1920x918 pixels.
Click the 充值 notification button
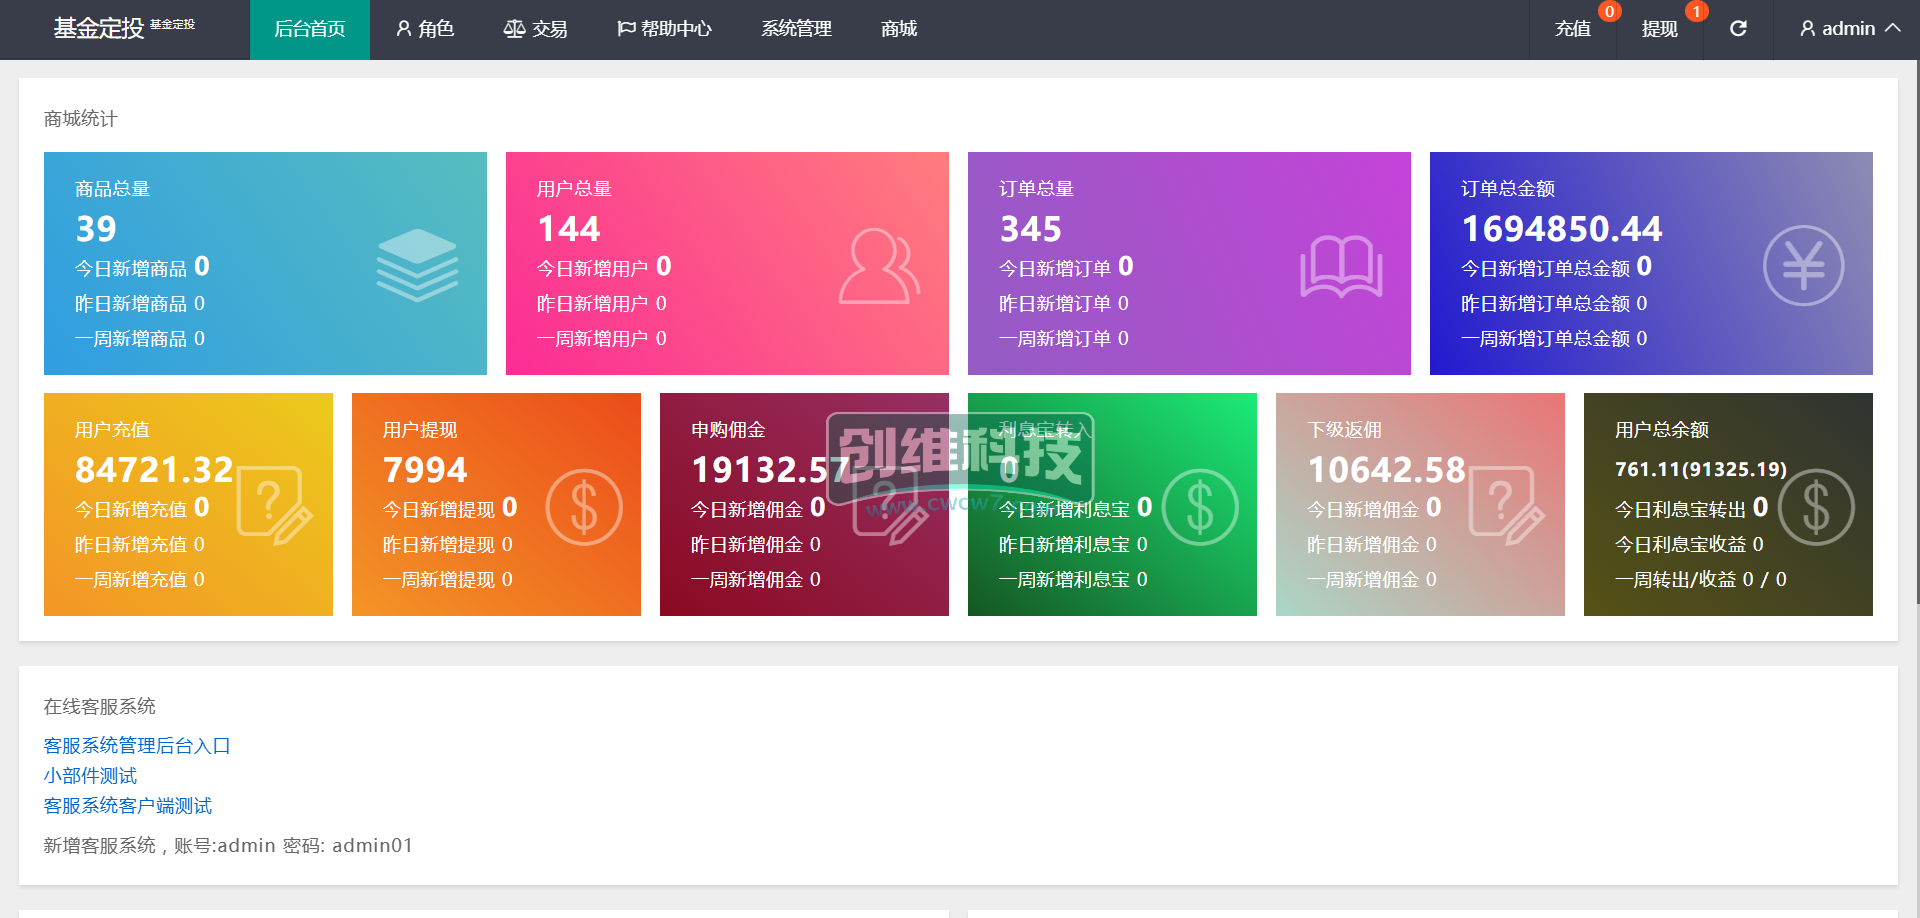point(1572,29)
